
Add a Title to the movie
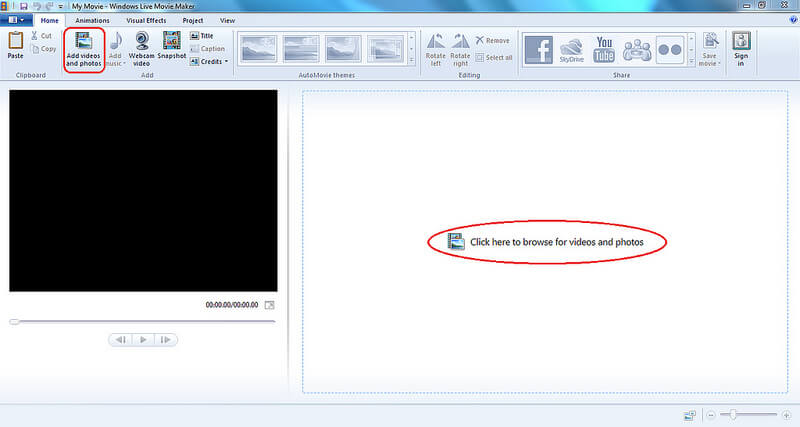click(202, 36)
